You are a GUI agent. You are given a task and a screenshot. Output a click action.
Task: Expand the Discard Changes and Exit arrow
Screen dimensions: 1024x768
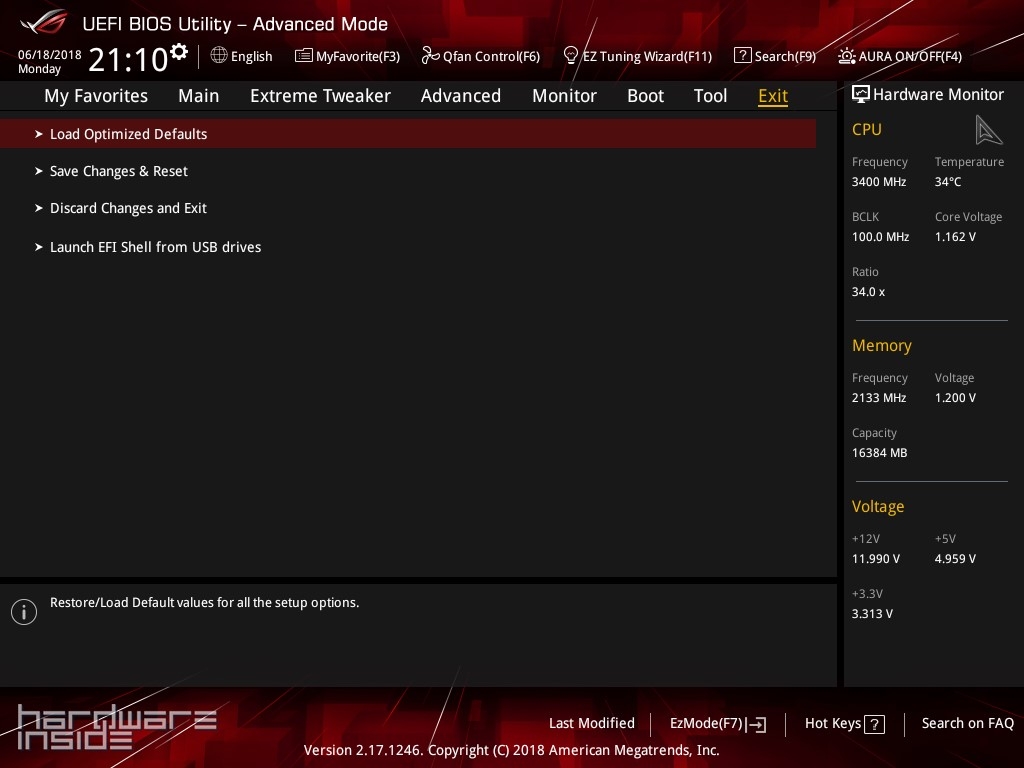[x=39, y=208]
